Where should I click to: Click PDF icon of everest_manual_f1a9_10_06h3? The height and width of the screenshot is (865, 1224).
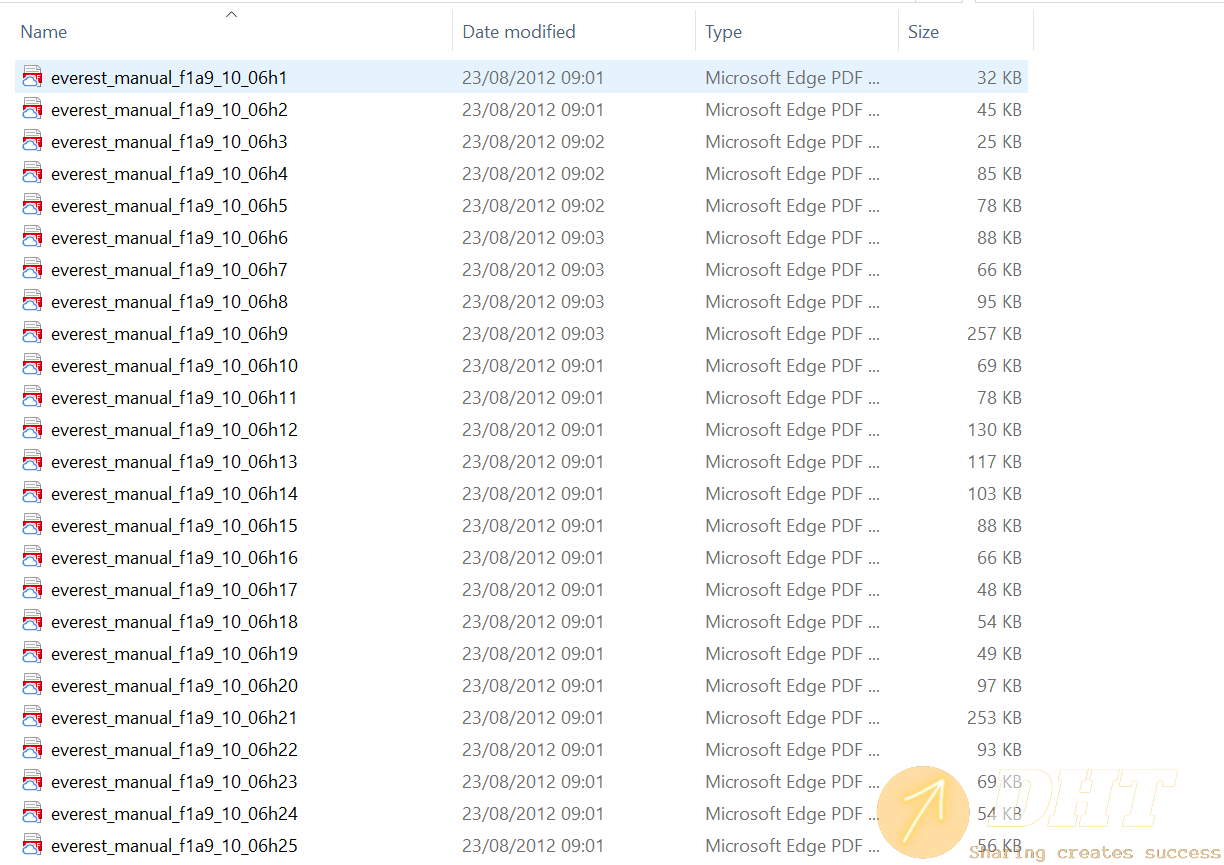pyautogui.click(x=33, y=141)
